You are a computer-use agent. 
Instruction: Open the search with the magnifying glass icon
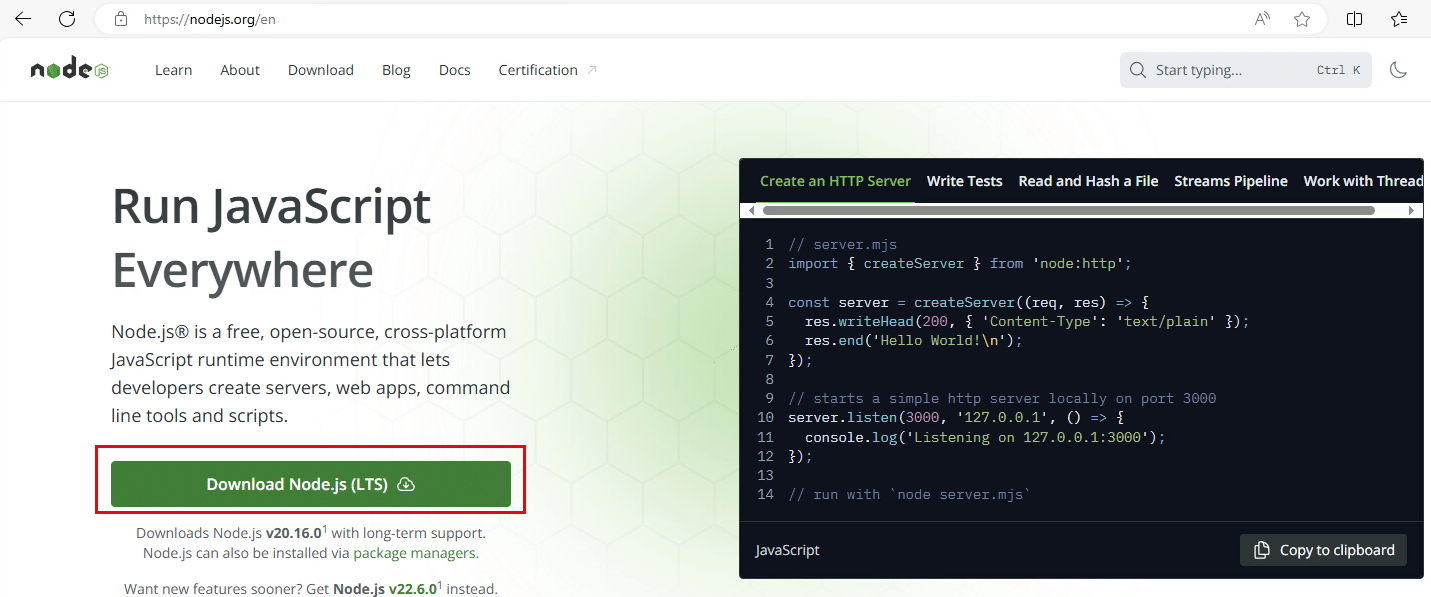click(x=1137, y=69)
